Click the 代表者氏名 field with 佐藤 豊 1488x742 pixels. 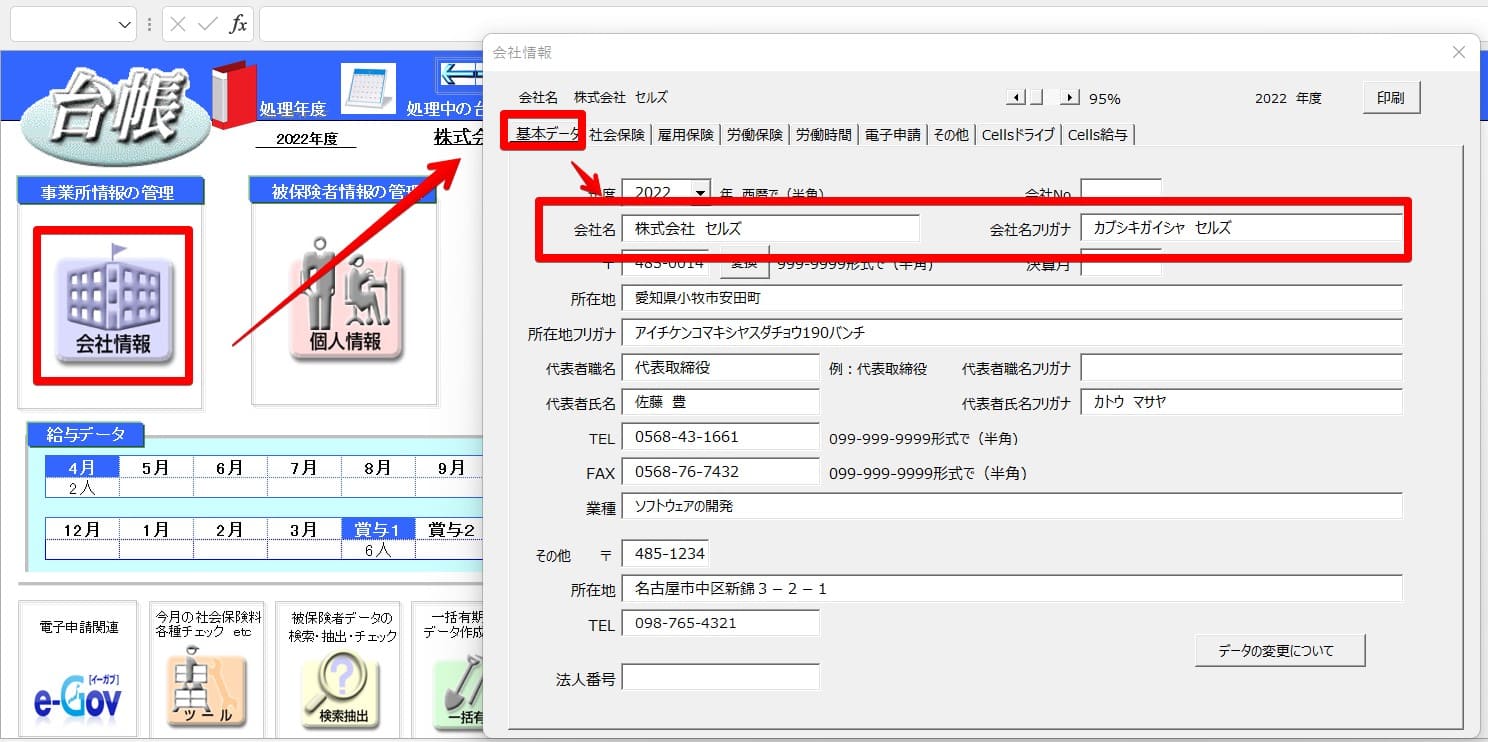pos(720,402)
